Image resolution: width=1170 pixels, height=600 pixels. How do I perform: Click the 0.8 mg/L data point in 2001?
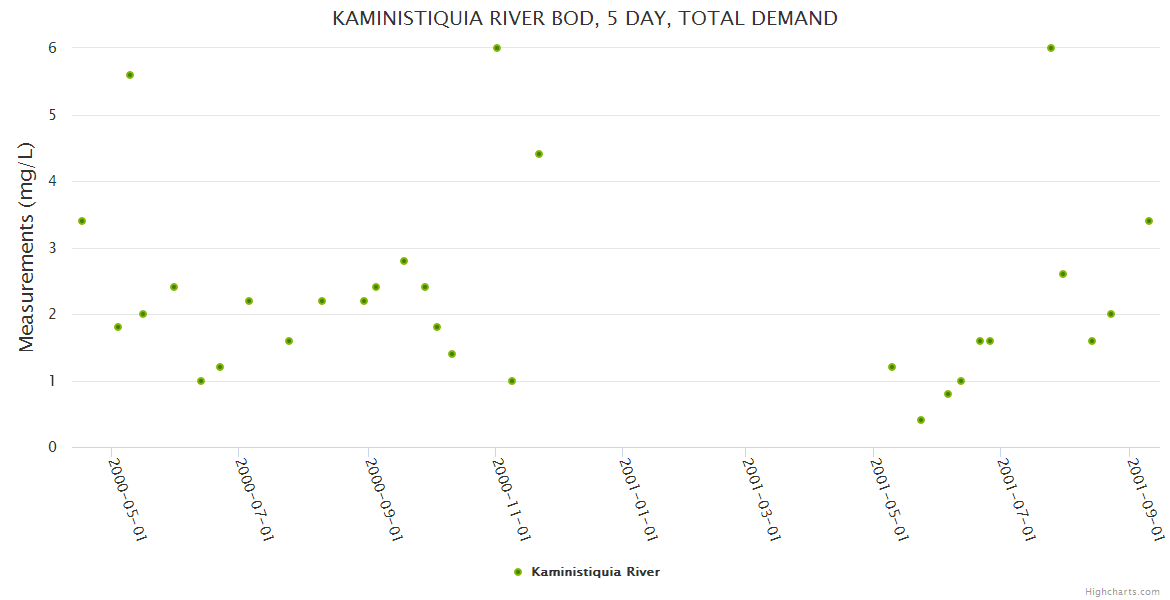tap(948, 394)
